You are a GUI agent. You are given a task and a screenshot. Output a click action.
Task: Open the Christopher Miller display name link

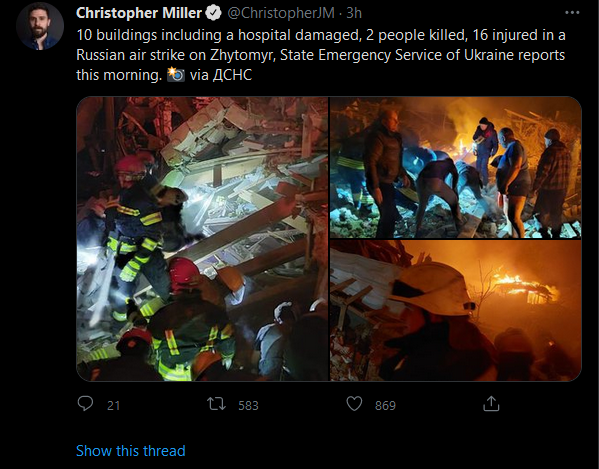(x=139, y=13)
